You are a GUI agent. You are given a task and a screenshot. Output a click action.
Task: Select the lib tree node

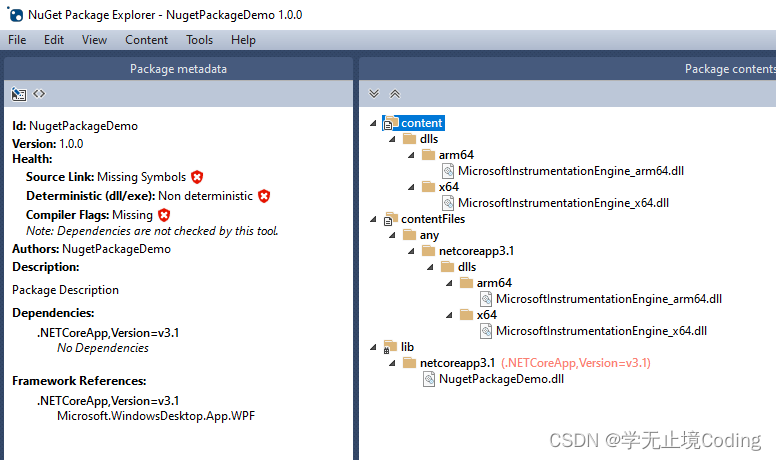(407, 347)
